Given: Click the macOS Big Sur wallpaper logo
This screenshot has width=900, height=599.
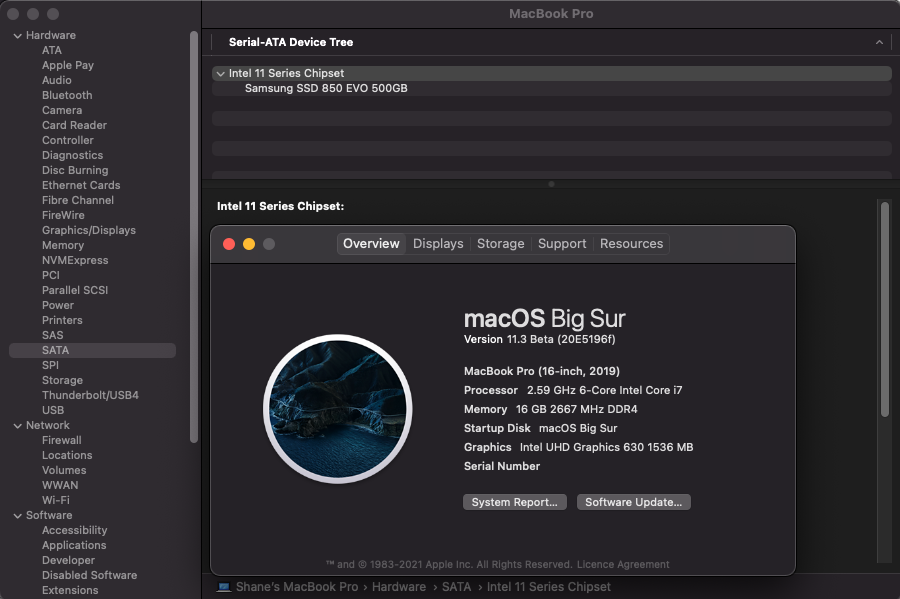Looking at the screenshot, I should (338, 409).
